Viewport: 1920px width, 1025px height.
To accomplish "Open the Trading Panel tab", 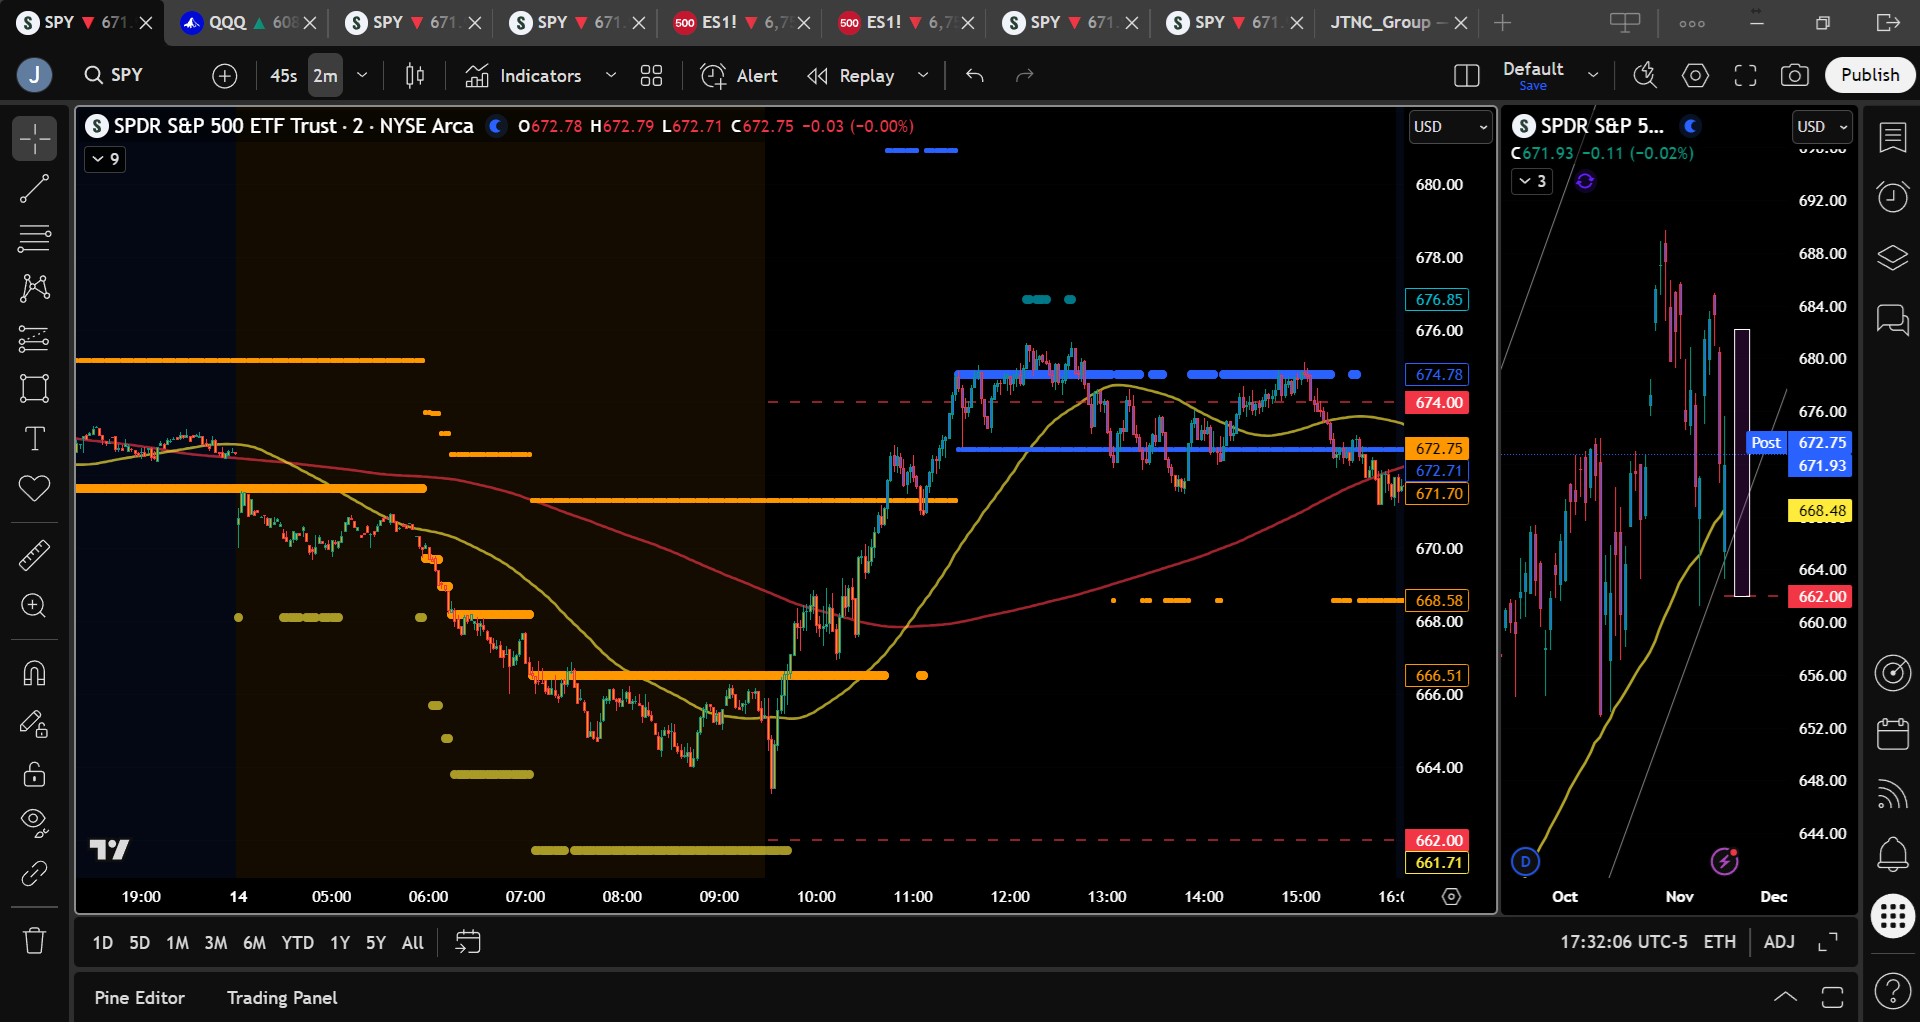I will (x=282, y=999).
